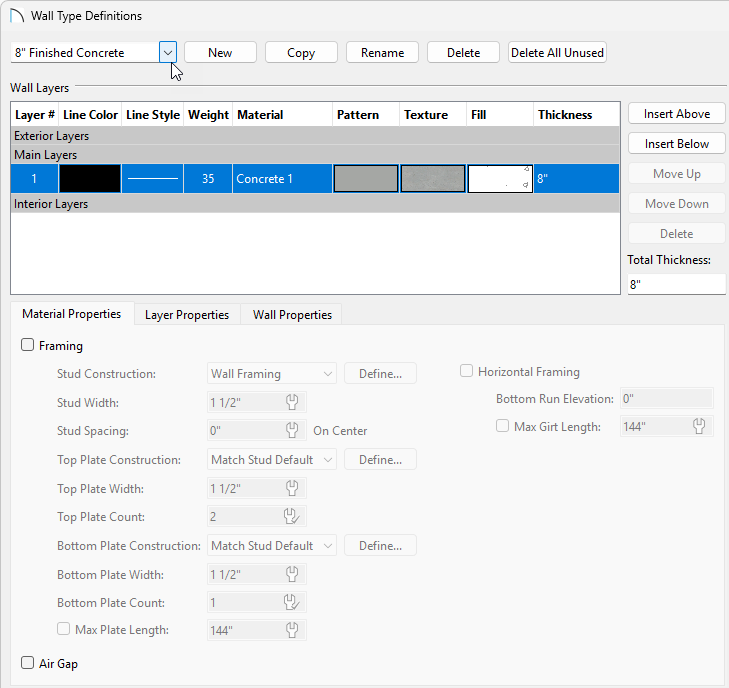This screenshot has height=688, width=729.
Task: Click the Move Up button
Action: tap(676, 174)
